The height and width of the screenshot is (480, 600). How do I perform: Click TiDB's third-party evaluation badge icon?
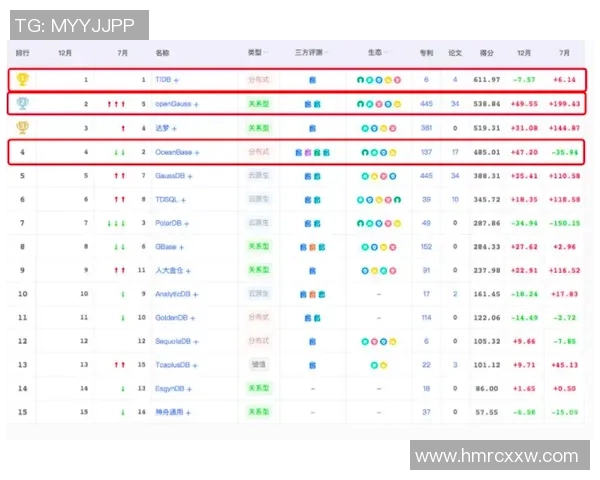point(312,79)
